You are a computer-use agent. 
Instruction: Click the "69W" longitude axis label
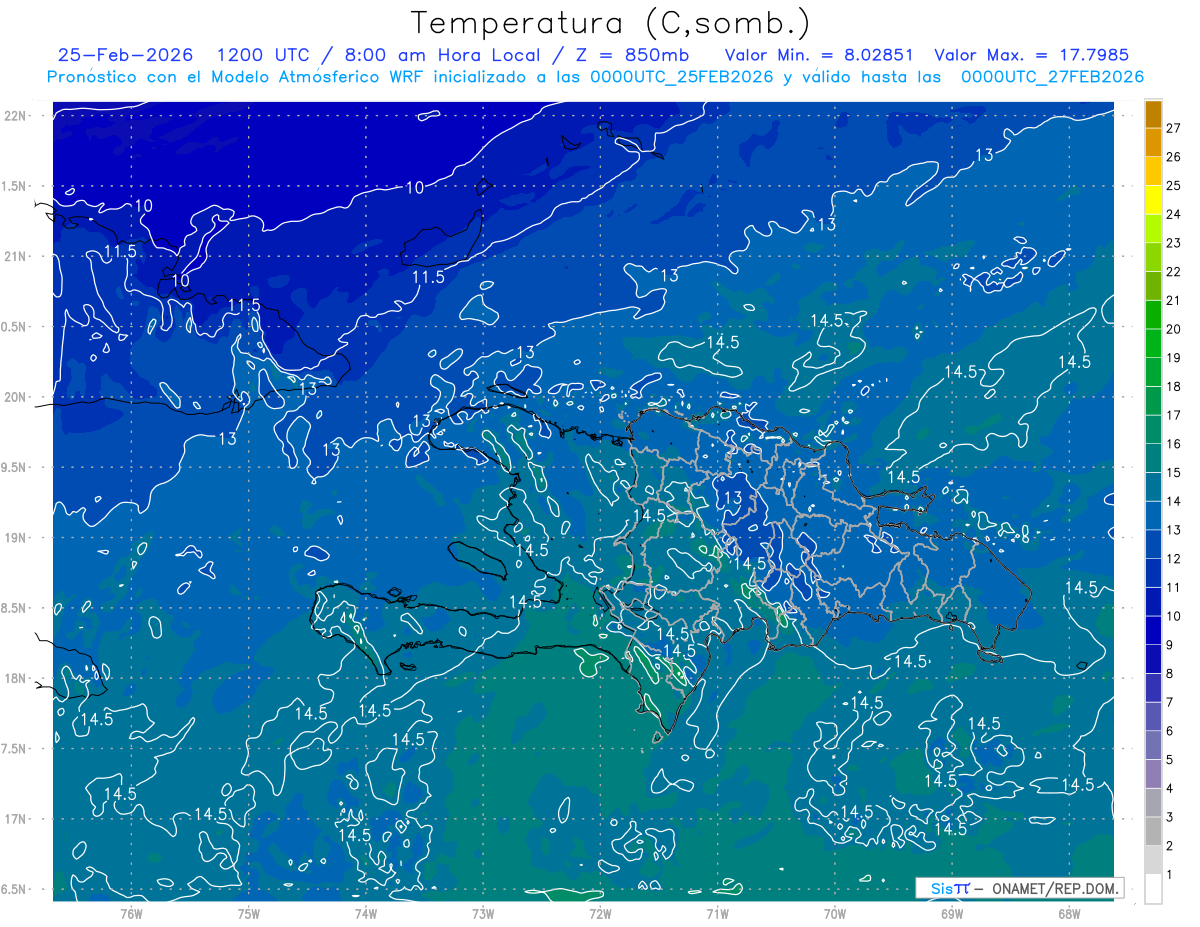[x=952, y=913]
